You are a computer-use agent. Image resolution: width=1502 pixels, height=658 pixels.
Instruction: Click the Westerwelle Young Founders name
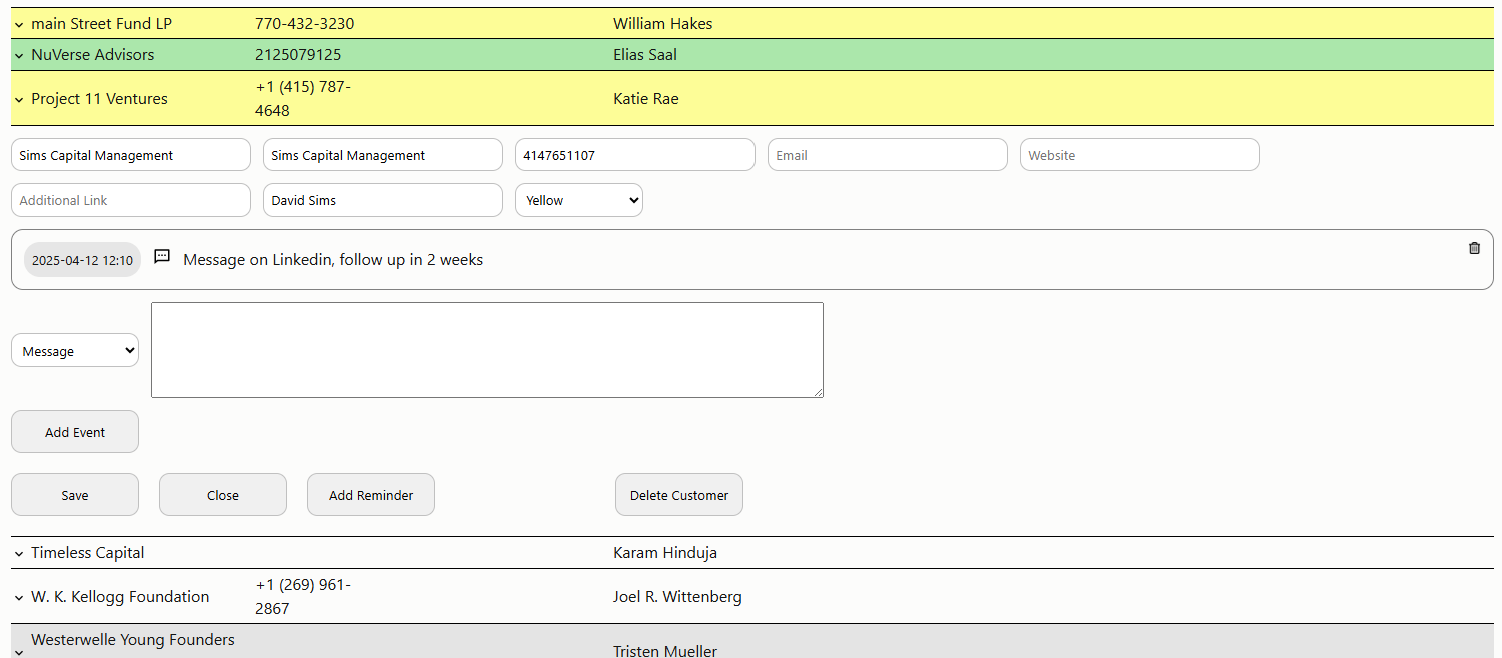coord(133,640)
